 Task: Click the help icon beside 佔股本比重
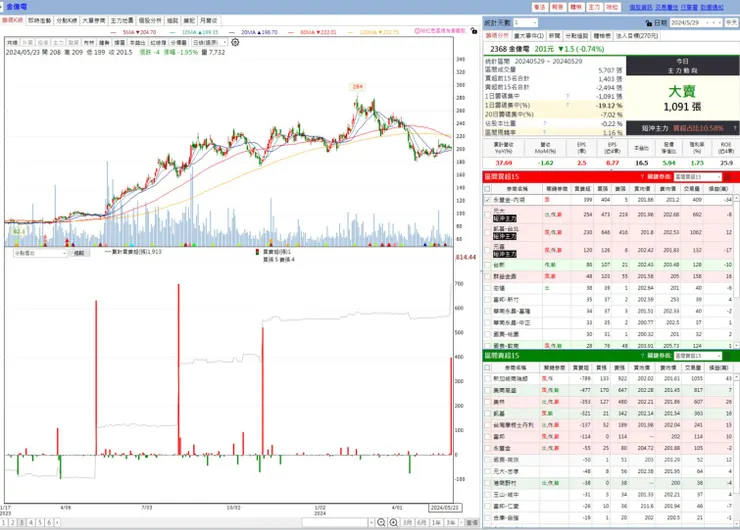(545, 123)
